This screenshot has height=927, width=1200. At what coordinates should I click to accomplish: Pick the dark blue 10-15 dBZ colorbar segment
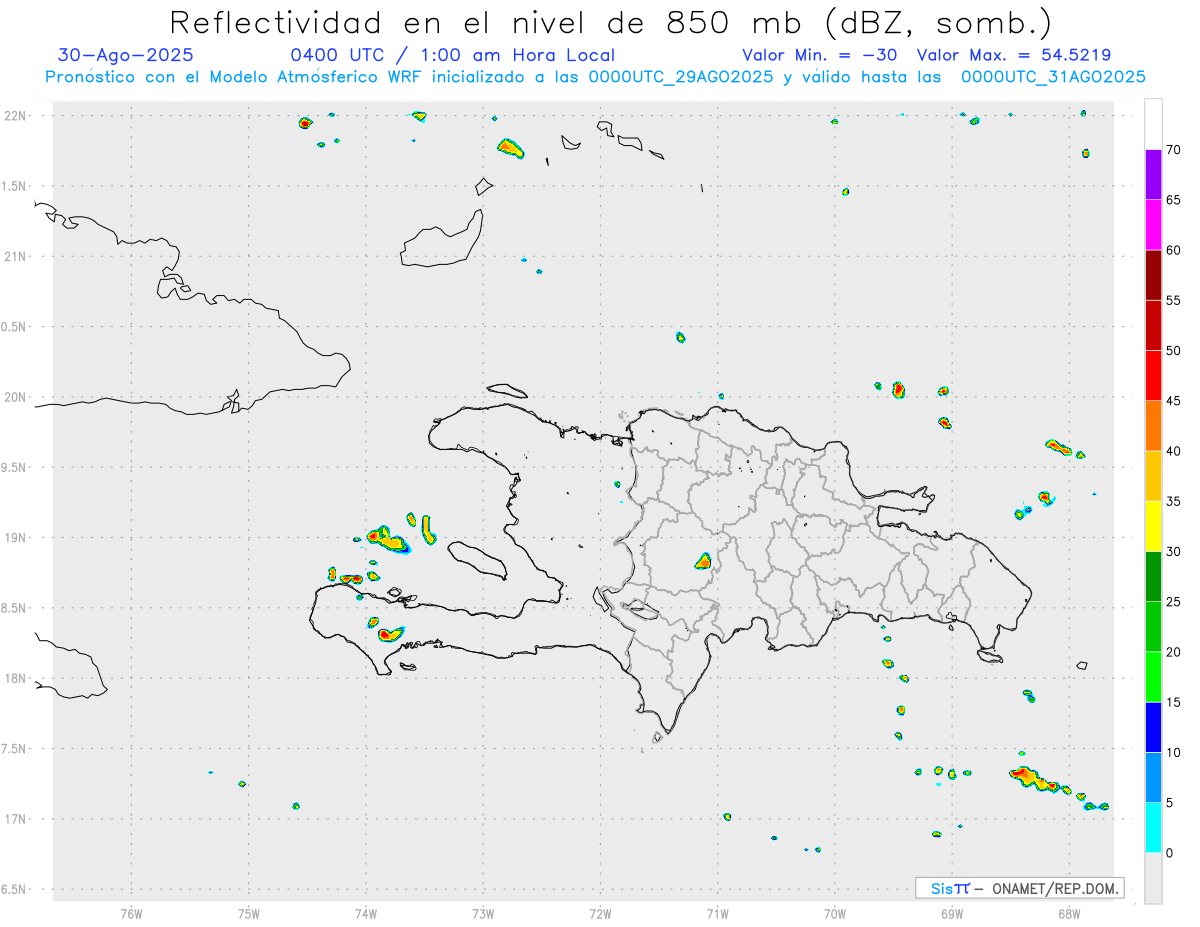tap(1153, 727)
